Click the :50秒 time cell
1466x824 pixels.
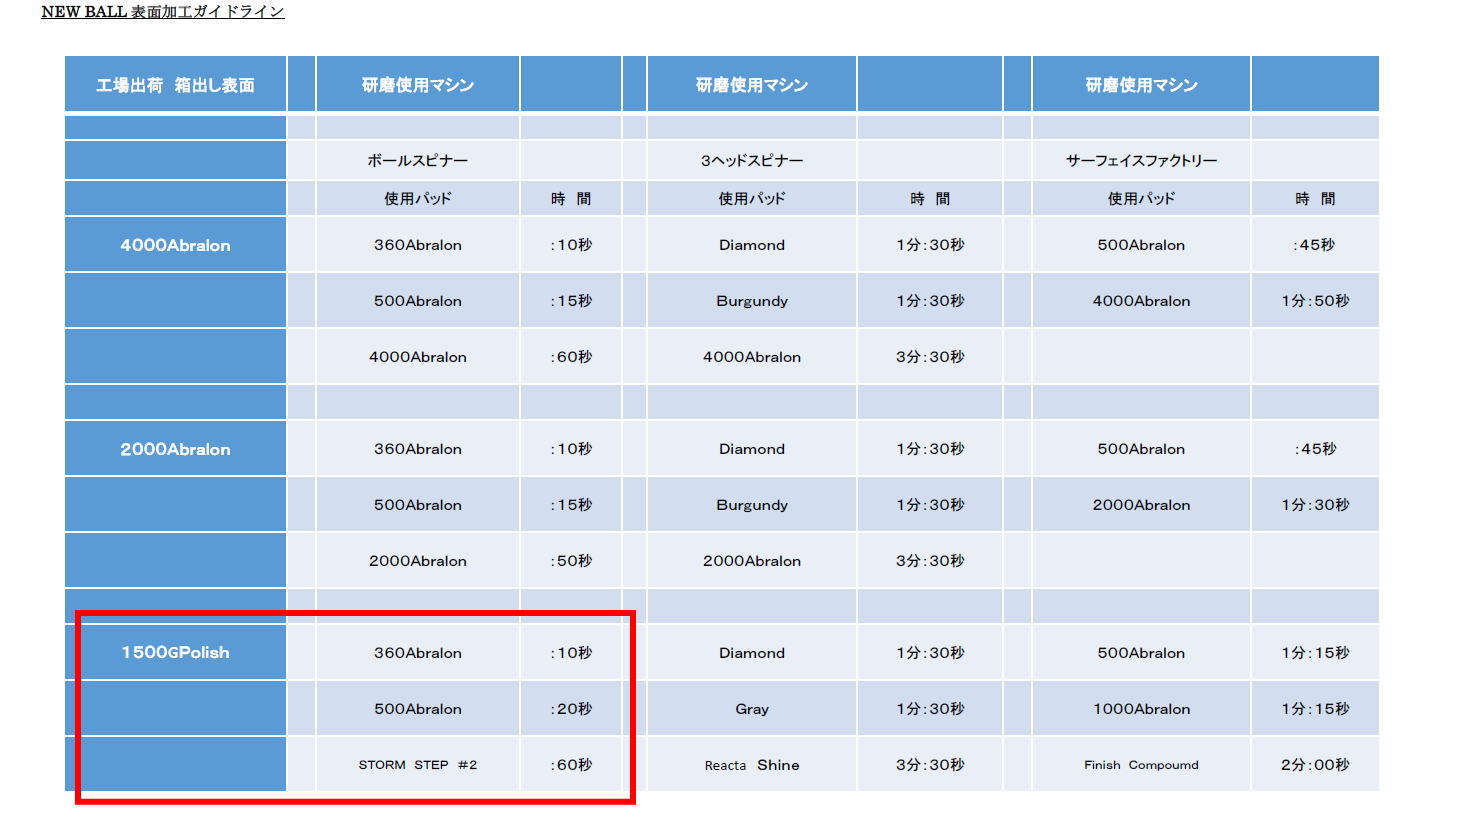571,561
